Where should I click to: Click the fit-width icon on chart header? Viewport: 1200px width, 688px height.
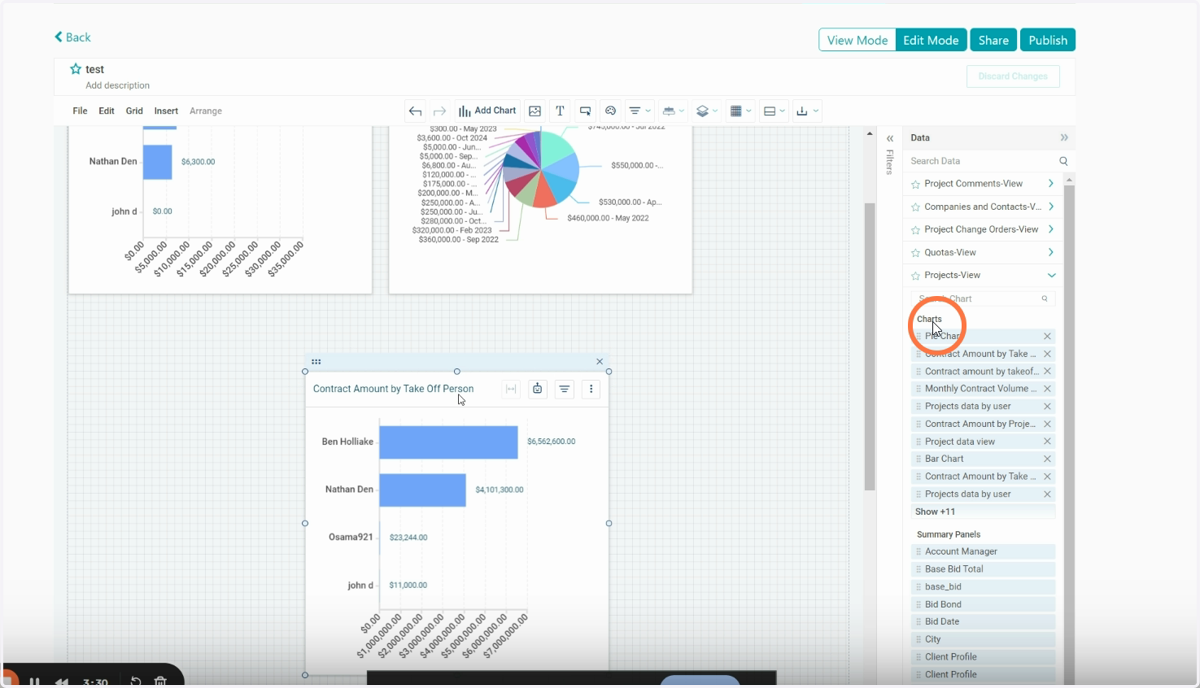point(511,389)
